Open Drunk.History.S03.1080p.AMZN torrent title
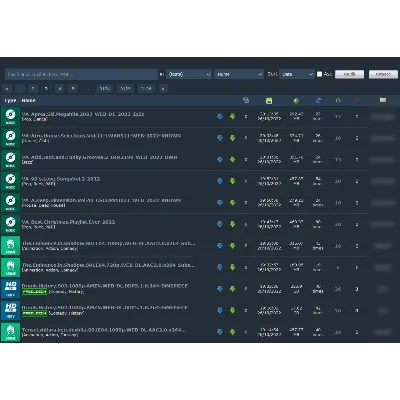This screenshot has height=400, width=400. (x=105, y=286)
